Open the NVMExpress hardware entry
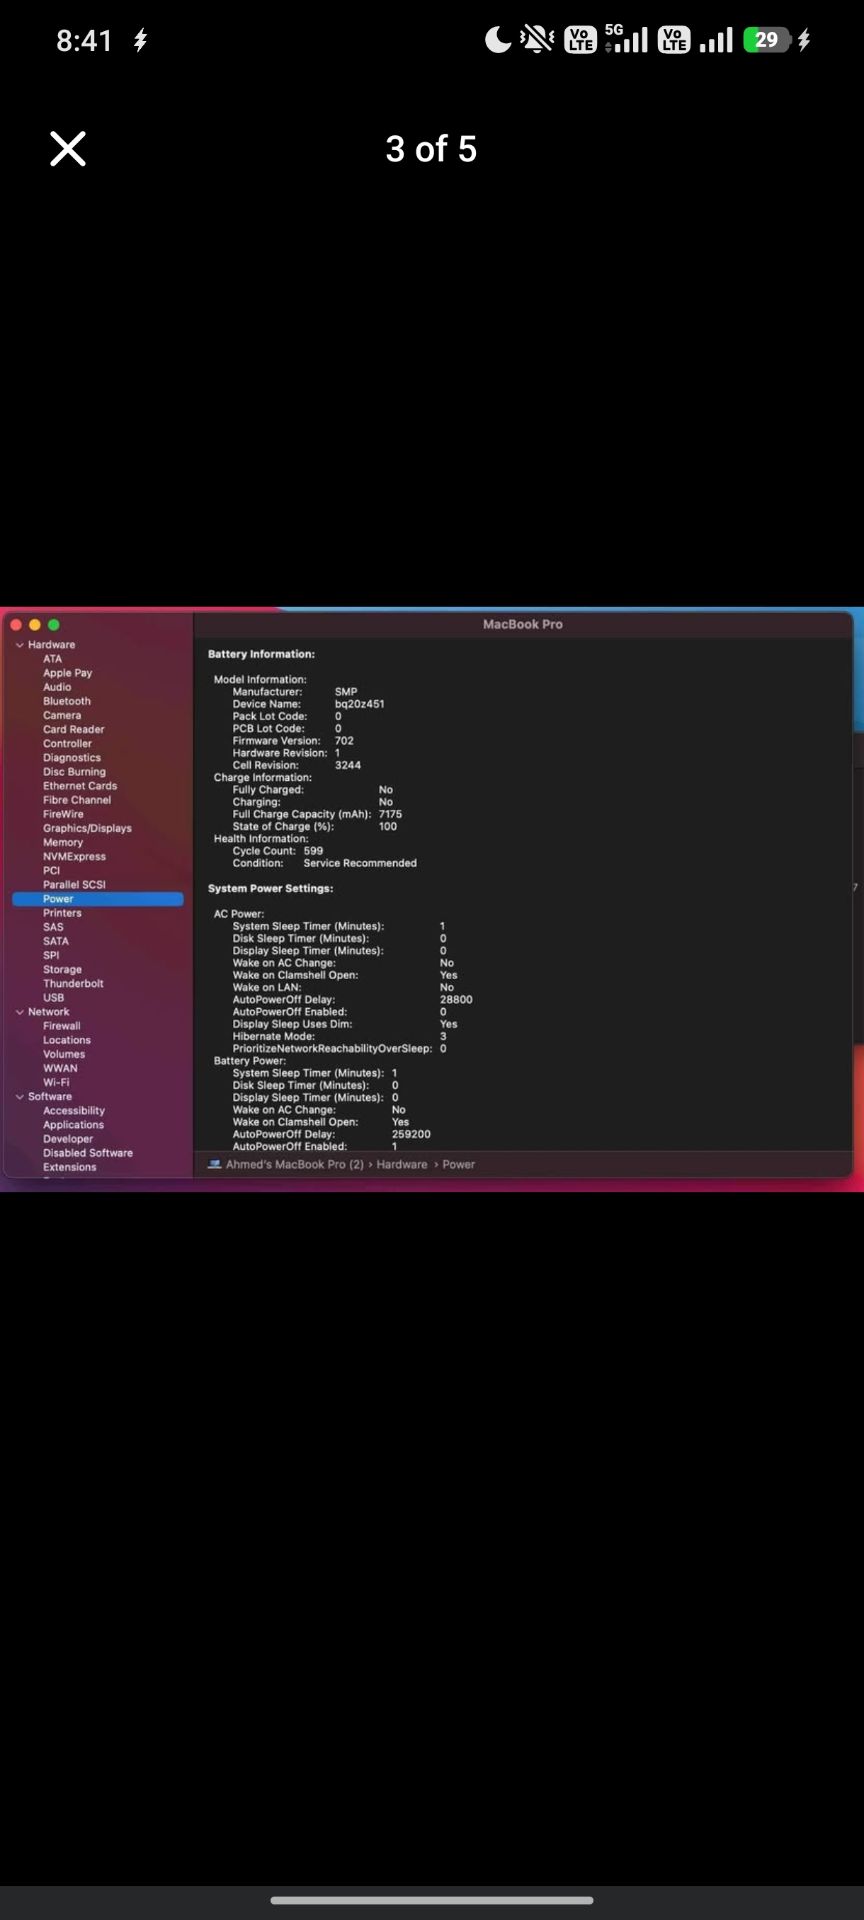The width and height of the screenshot is (864, 1920). tap(74, 856)
